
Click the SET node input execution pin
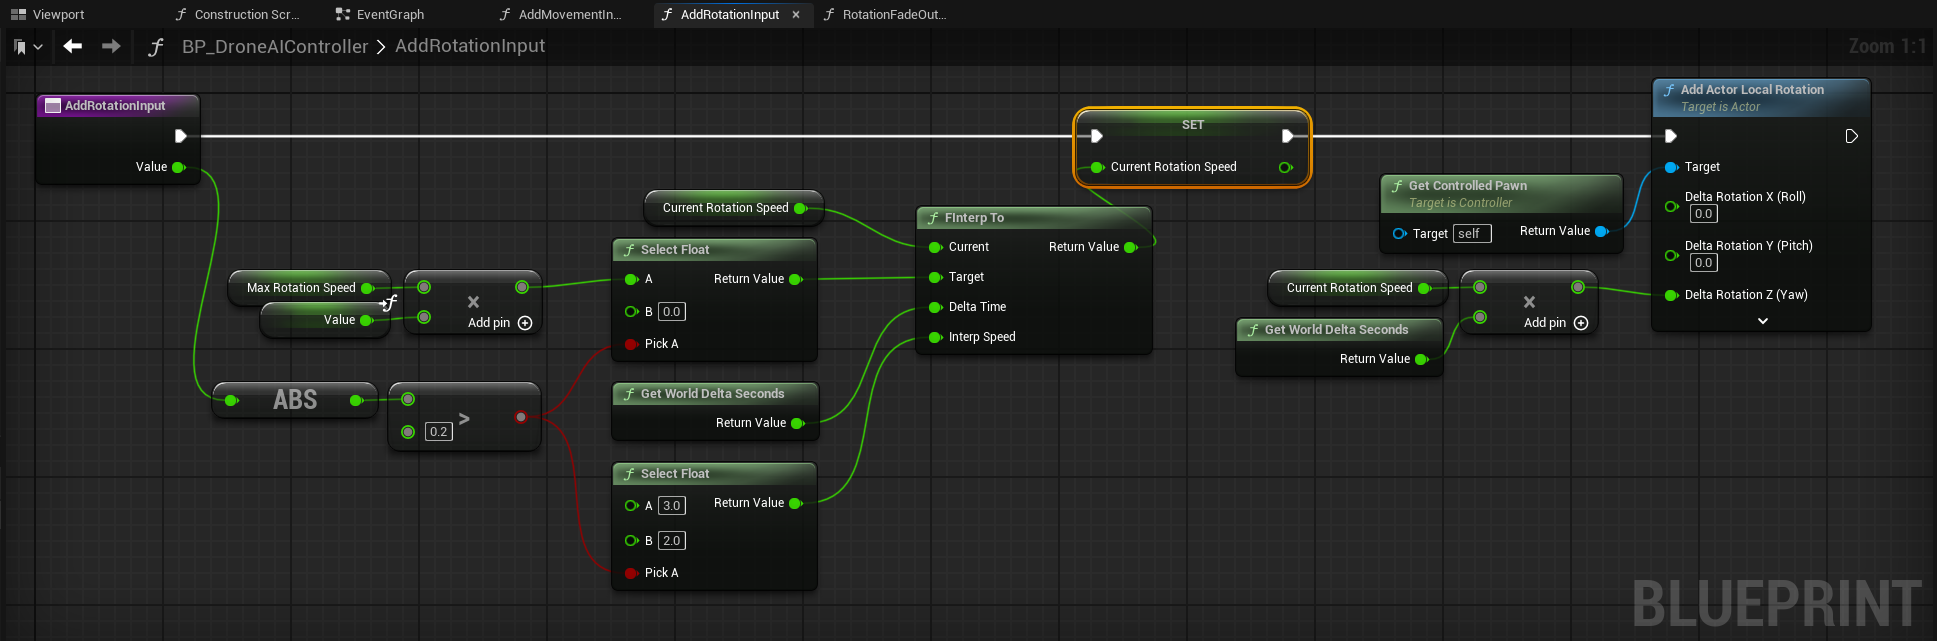point(1097,136)
